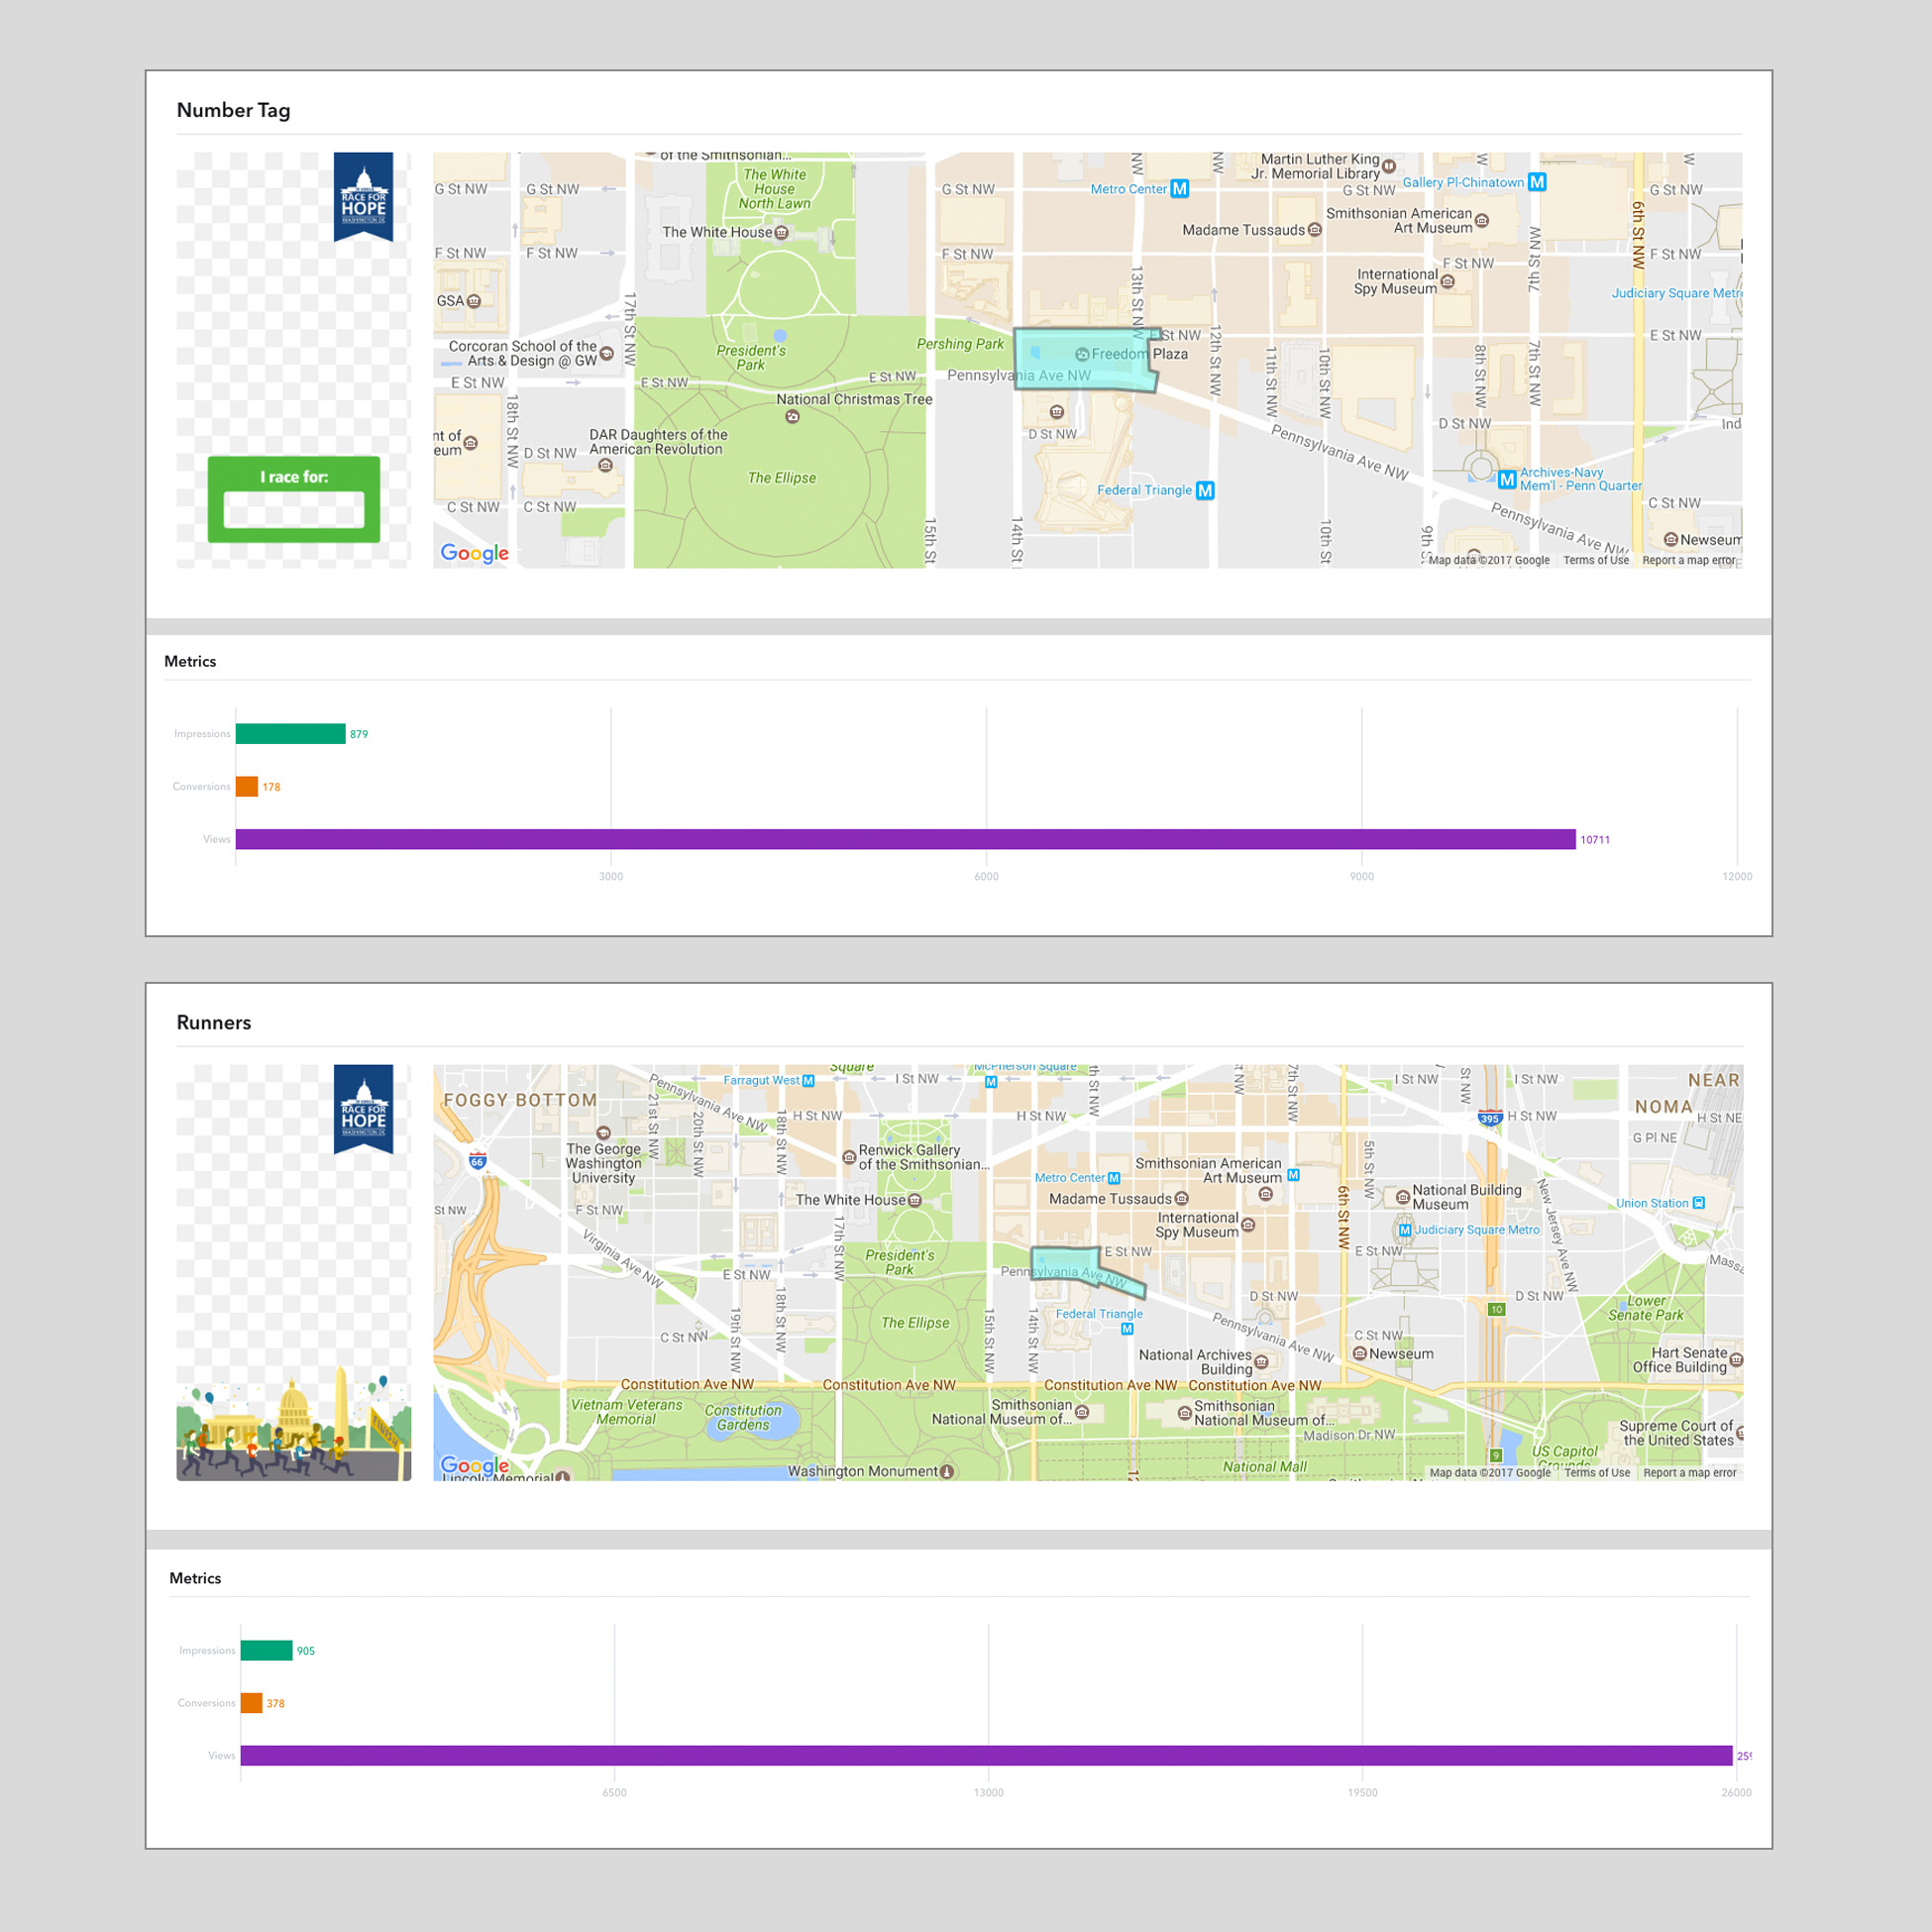Click the orange Conversions bar showing 378

pos(252,1703)
